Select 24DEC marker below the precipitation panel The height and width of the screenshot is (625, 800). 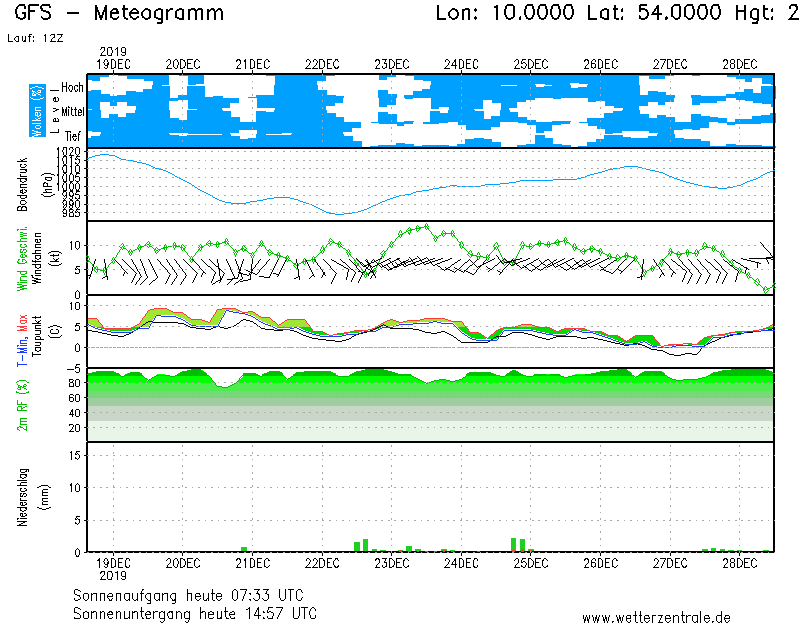(x=461, y=563)
